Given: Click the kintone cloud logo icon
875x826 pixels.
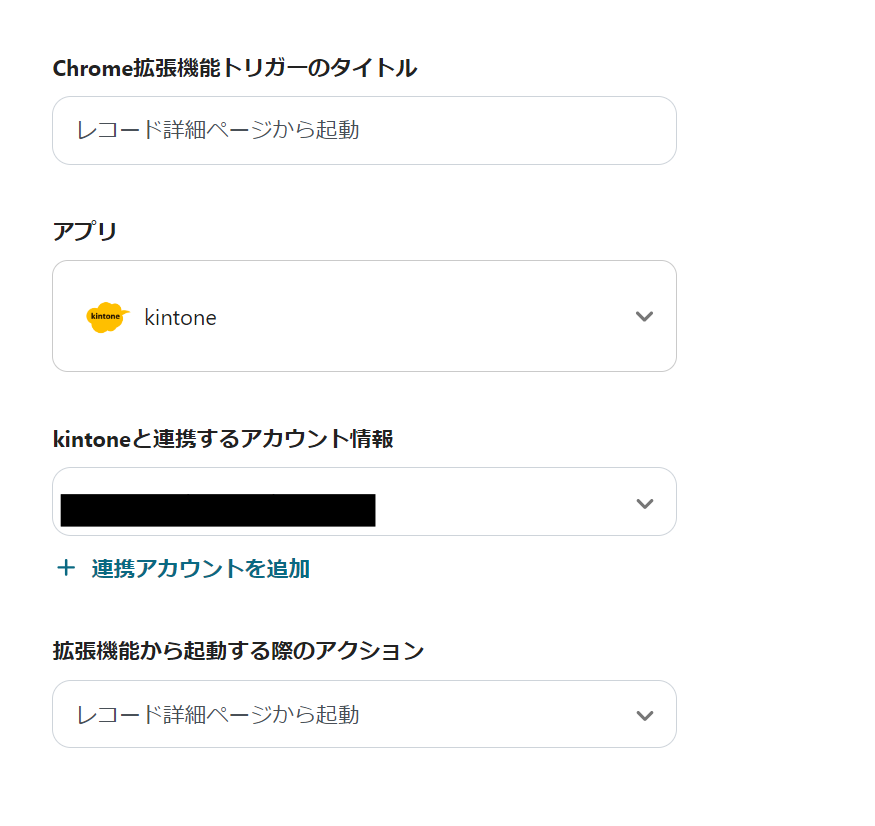Looking at the screenshot, I should click(106, 317).
